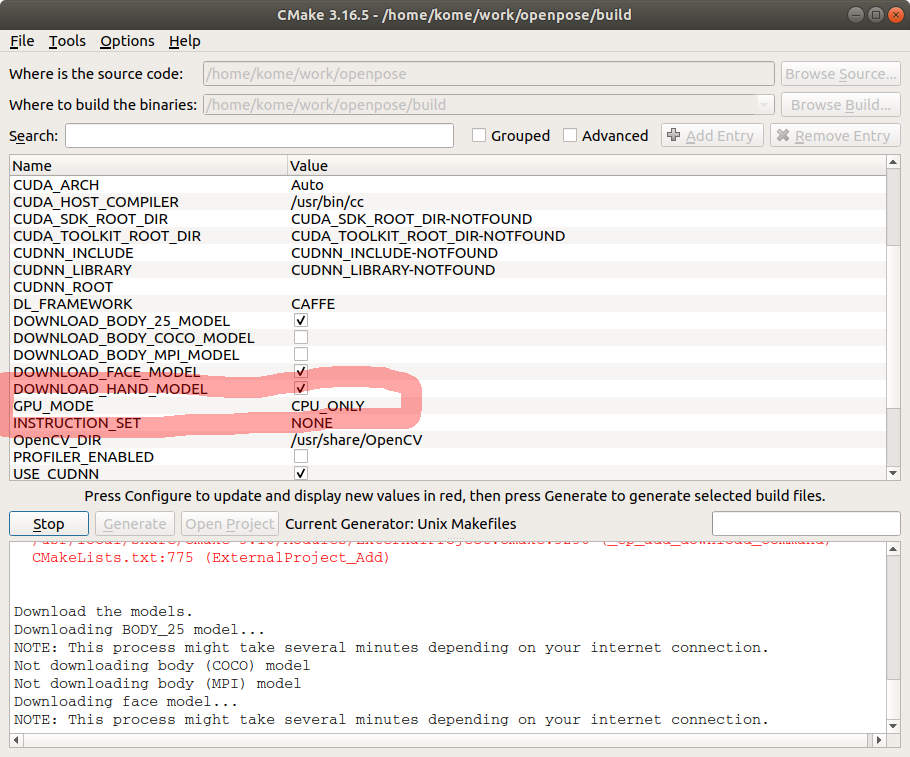Check DOWNLOAD_BODY_MPI_MODEL
The height and width of the screenshot is (757, 910).
300,354
